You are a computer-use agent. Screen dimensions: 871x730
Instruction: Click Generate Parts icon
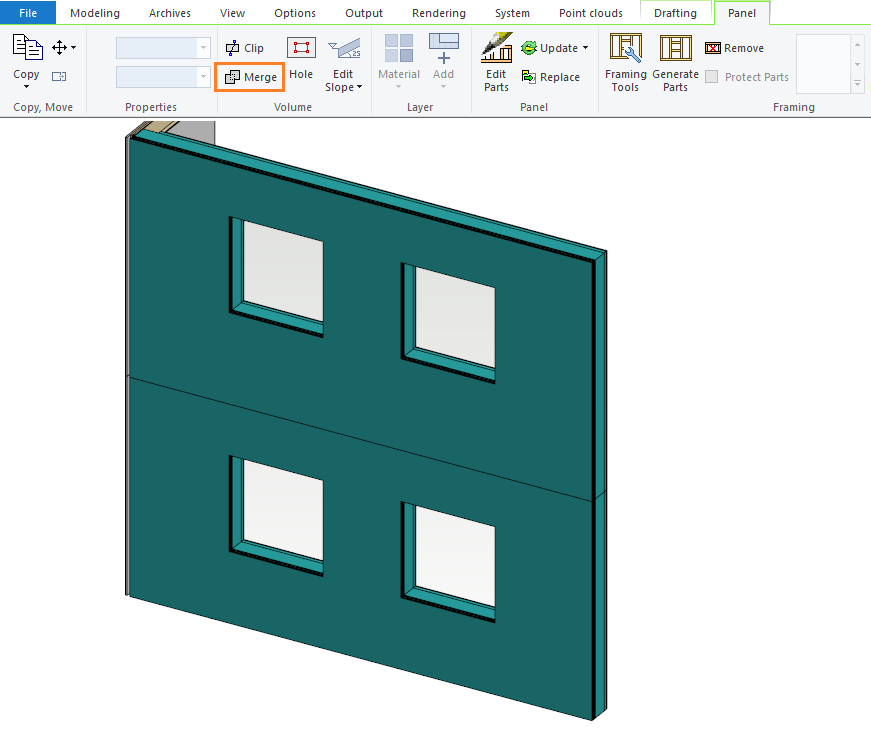click(x=675, y=47)
